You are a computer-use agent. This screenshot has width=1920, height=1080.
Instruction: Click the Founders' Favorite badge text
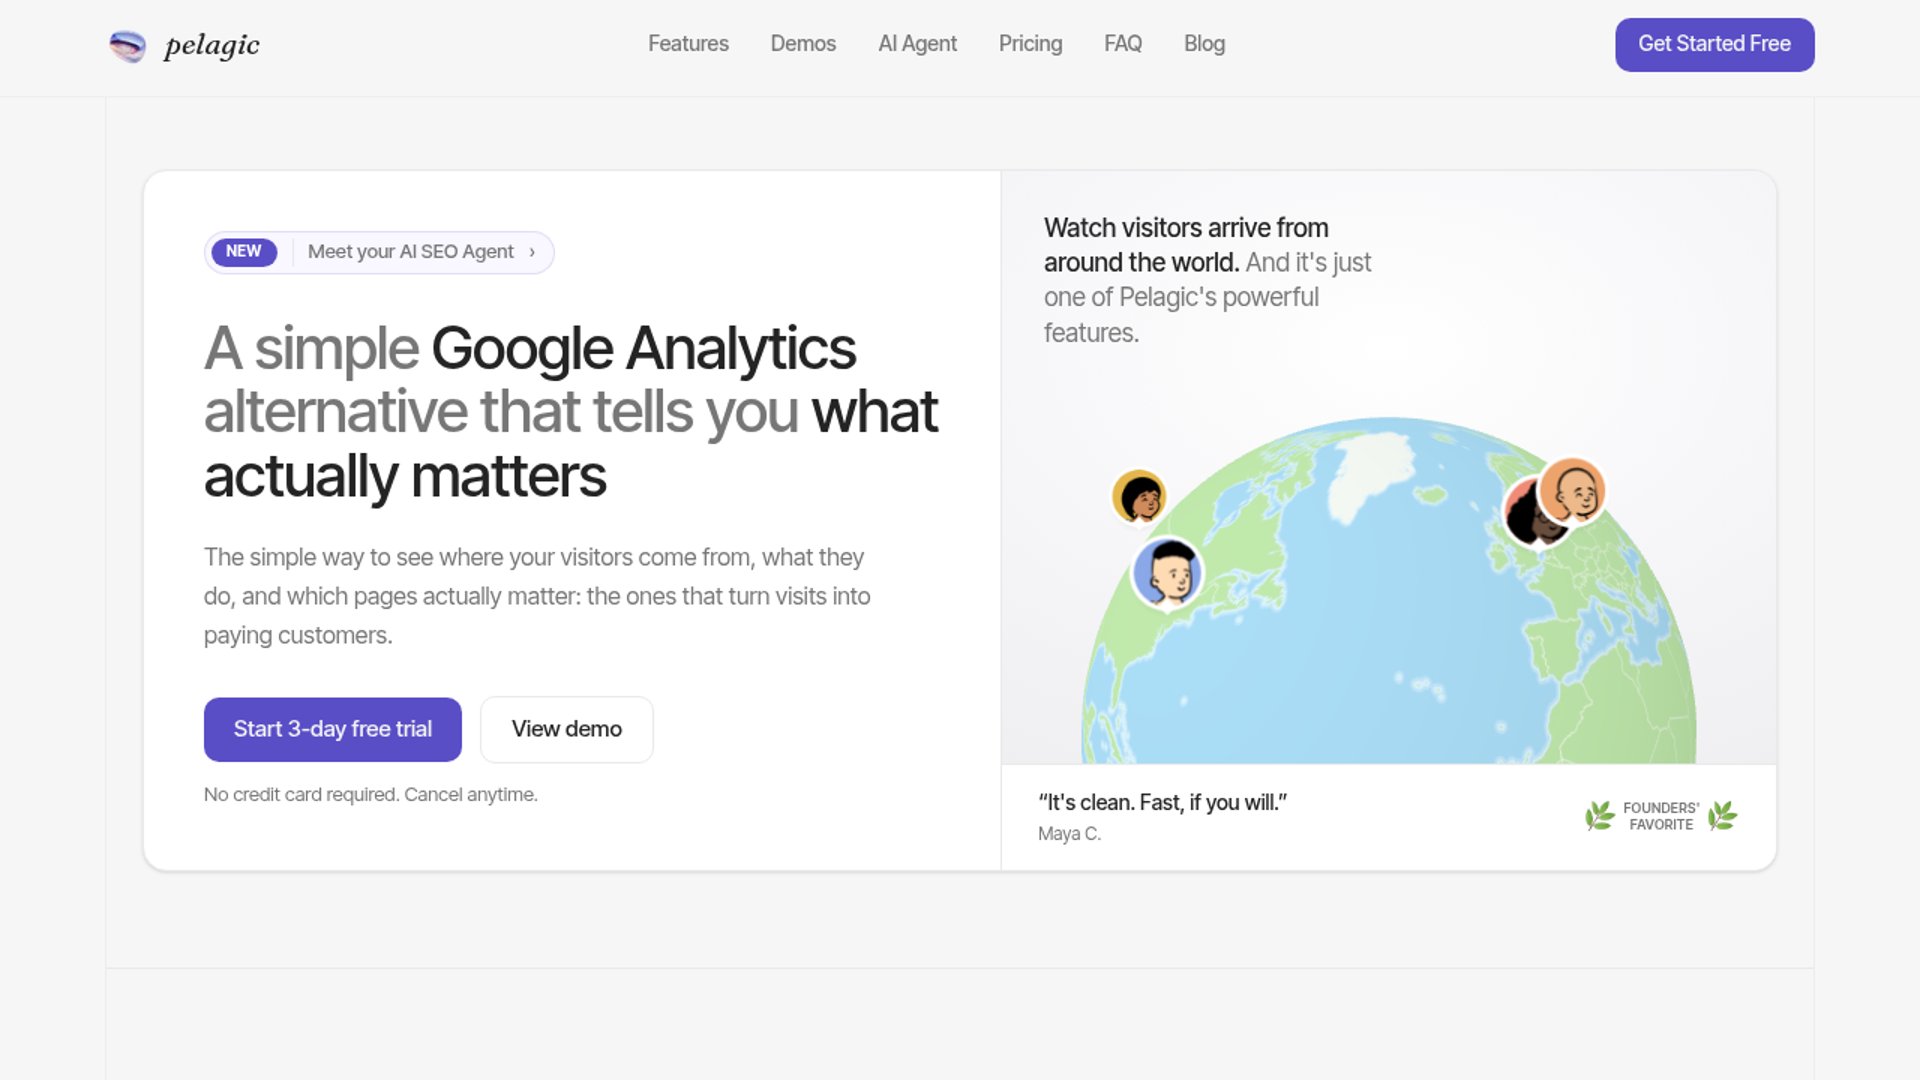pyautogui.click(x=1661, y=816)
